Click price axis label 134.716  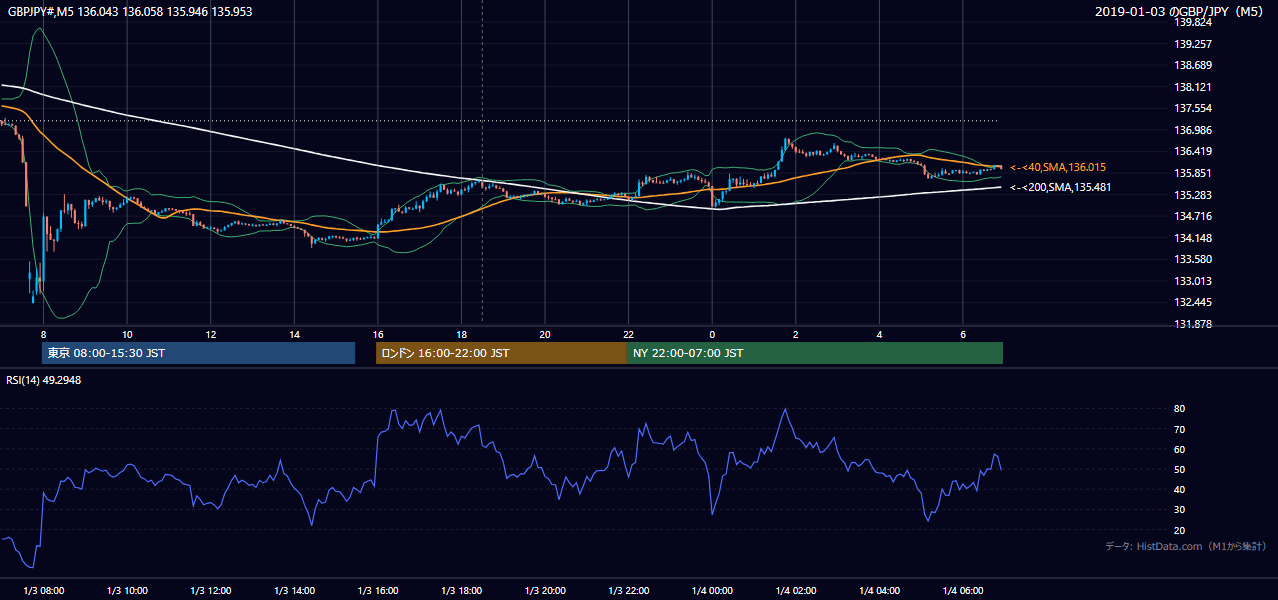[1193, 216]
